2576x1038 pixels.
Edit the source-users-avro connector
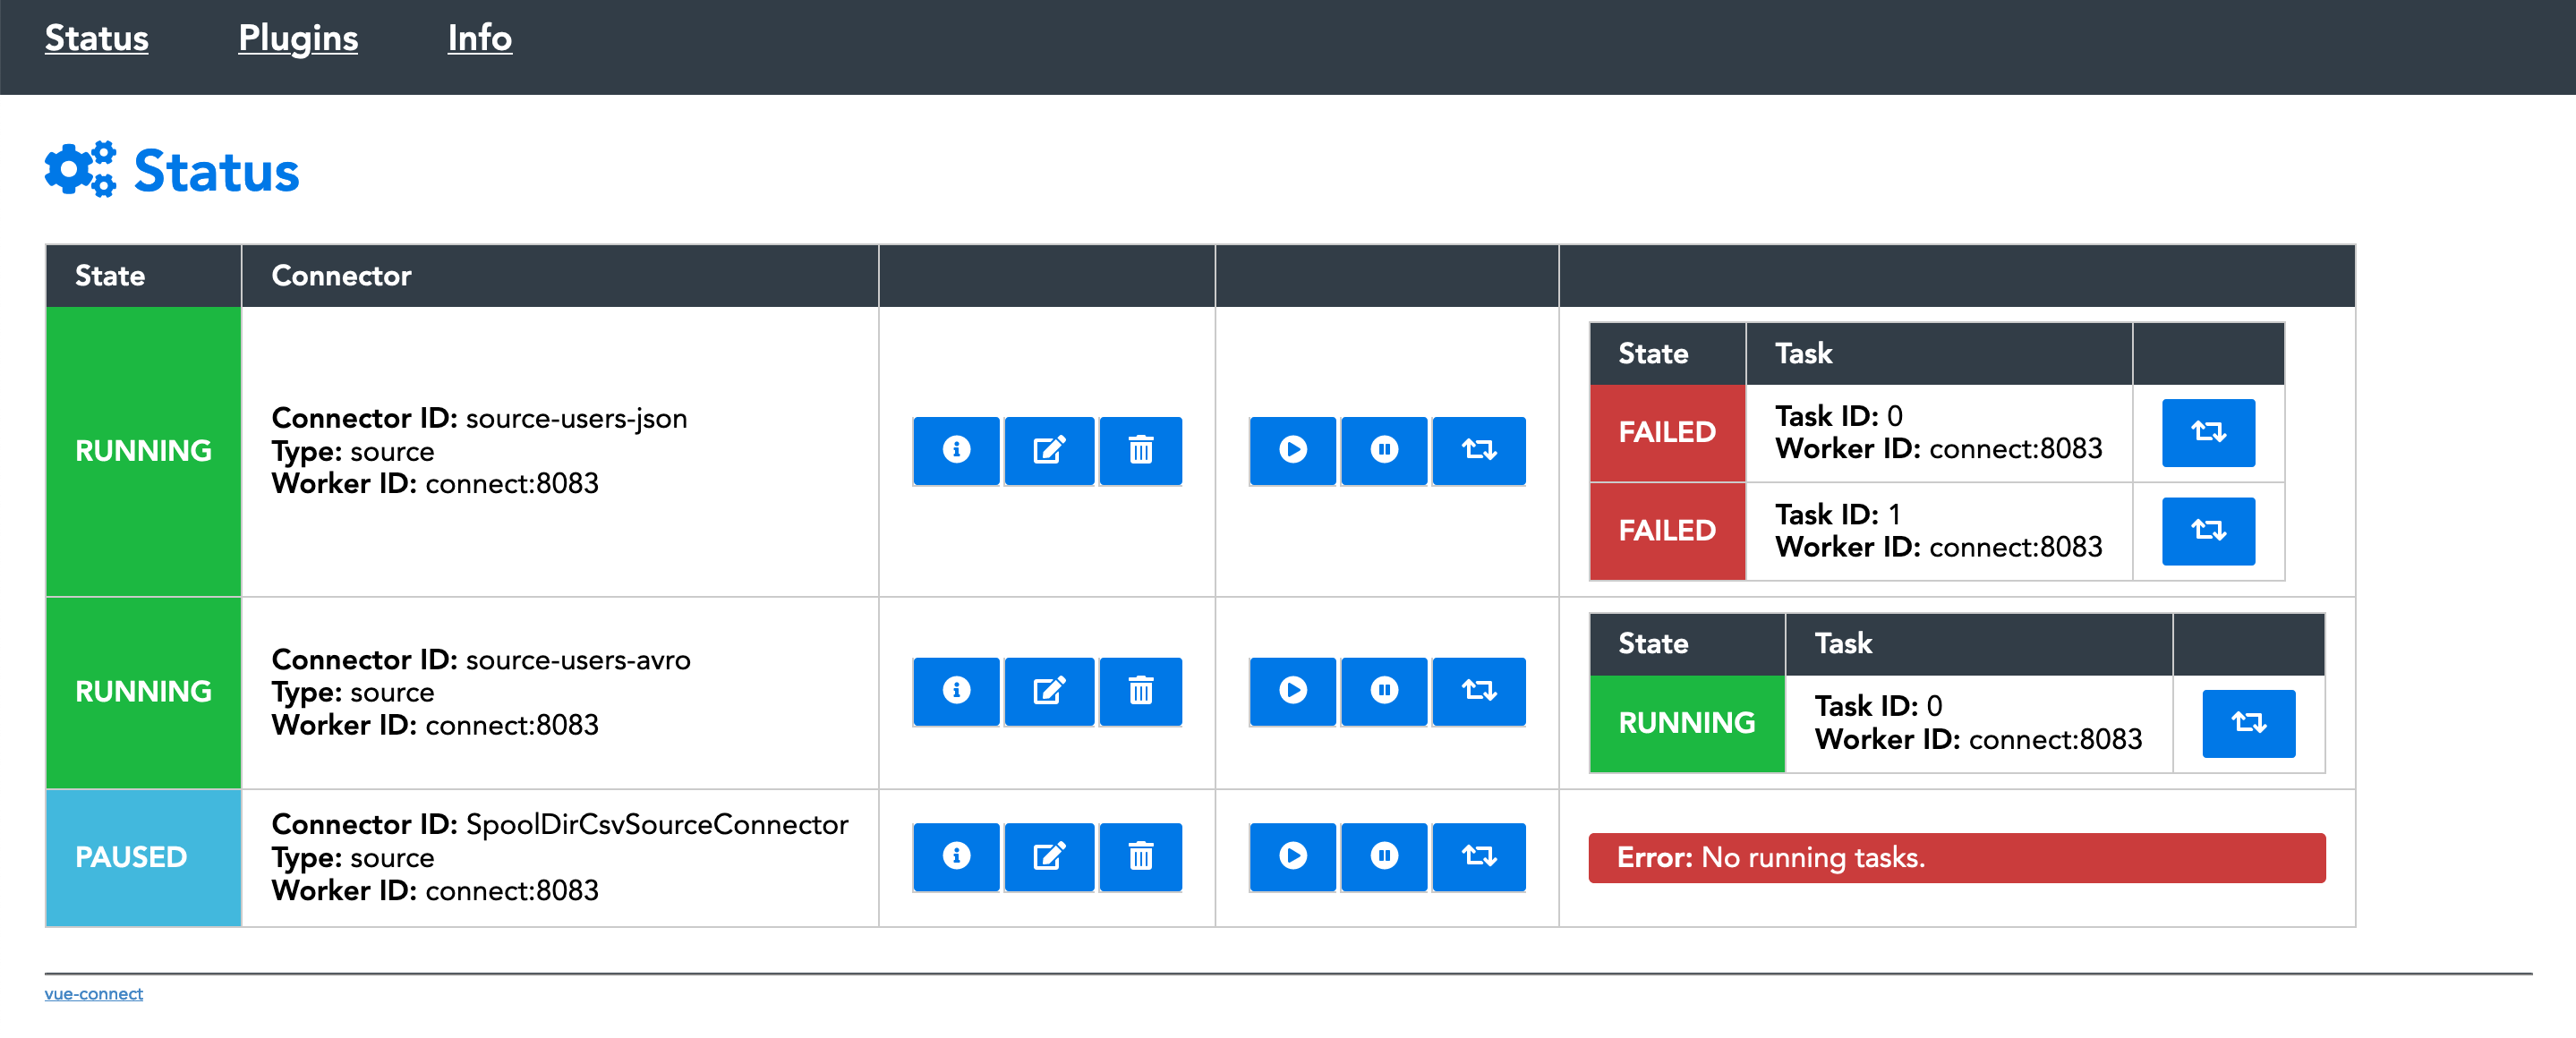point(1048,691)
